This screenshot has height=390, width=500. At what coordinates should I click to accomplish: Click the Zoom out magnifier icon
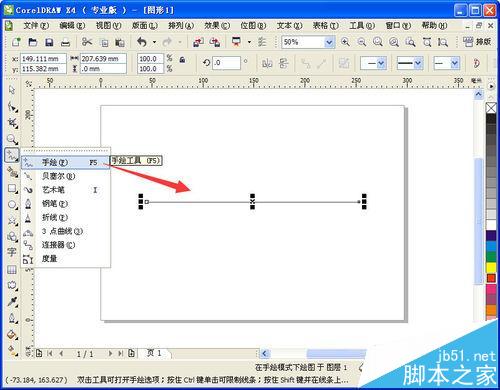[362, 42]
